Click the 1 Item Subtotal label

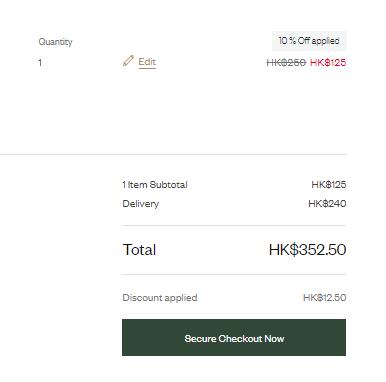click(155, 185)
